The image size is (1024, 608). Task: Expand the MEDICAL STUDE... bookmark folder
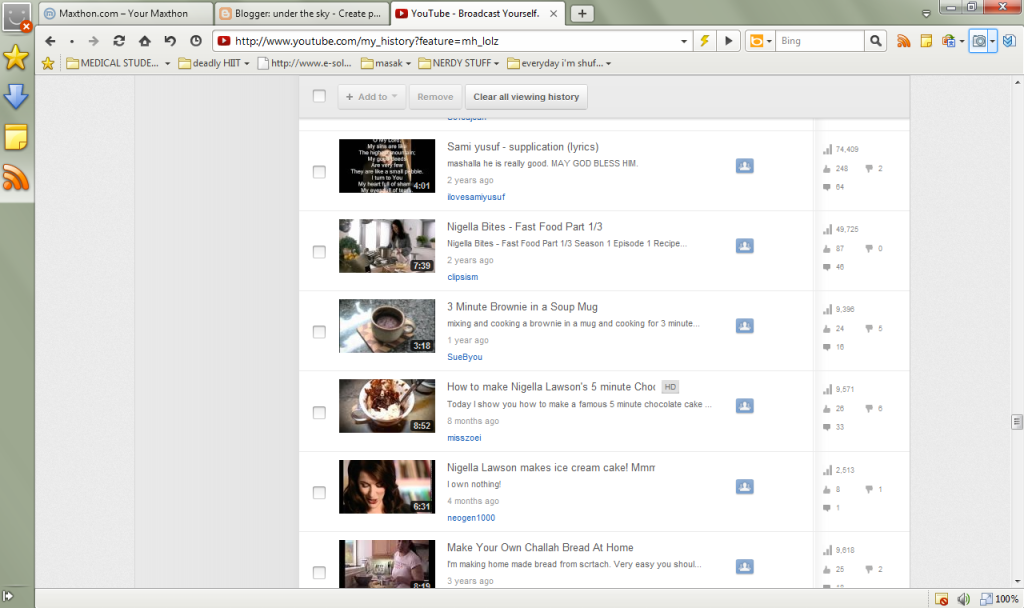tap(168, 63)
